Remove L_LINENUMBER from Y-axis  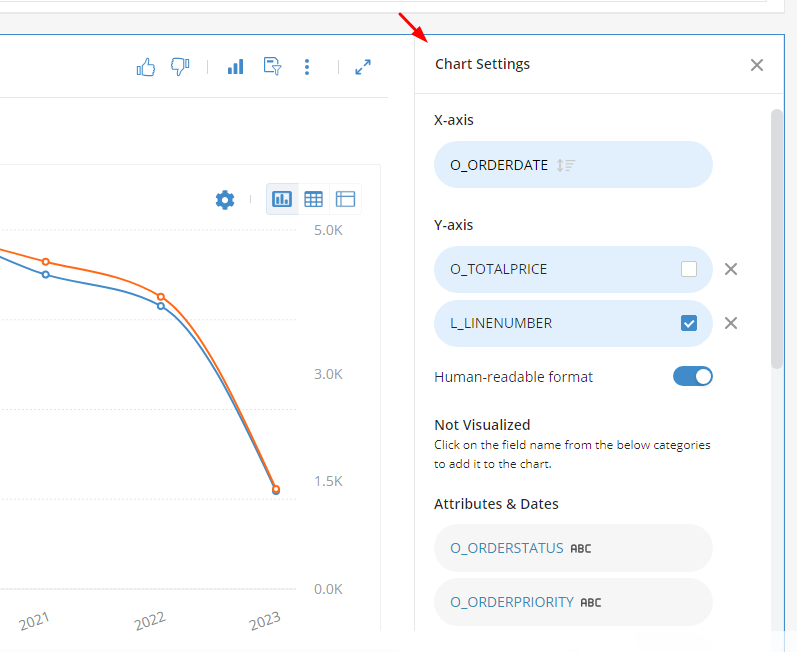(731, 323)
